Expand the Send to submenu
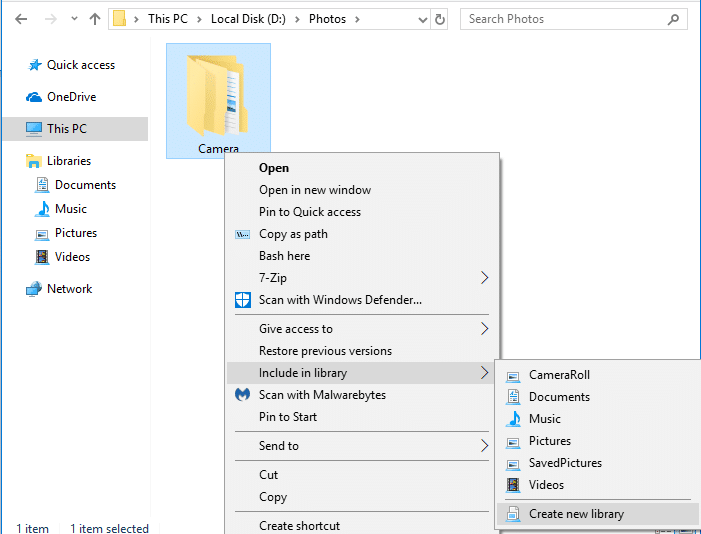The height and width of the screenshot is (534, 701). pos(485,446)
